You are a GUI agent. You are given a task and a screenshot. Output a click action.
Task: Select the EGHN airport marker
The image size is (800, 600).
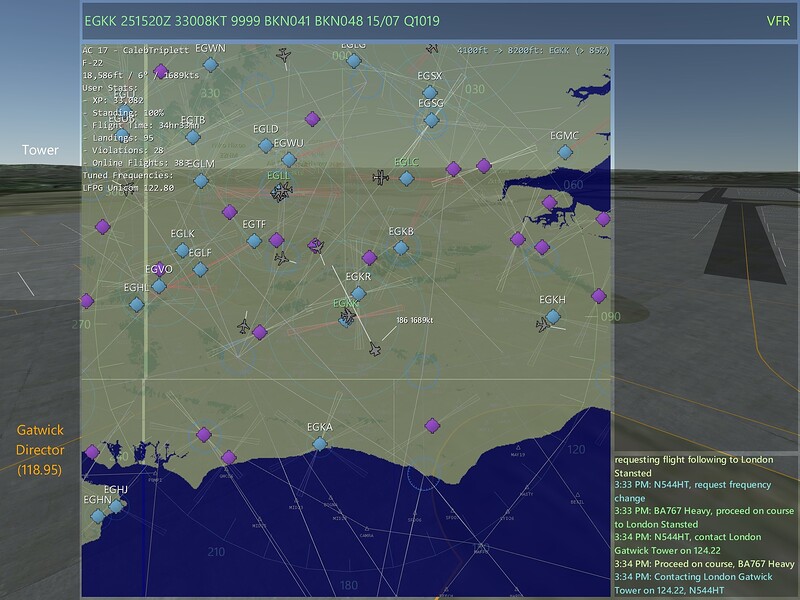[x=98, y=516]
